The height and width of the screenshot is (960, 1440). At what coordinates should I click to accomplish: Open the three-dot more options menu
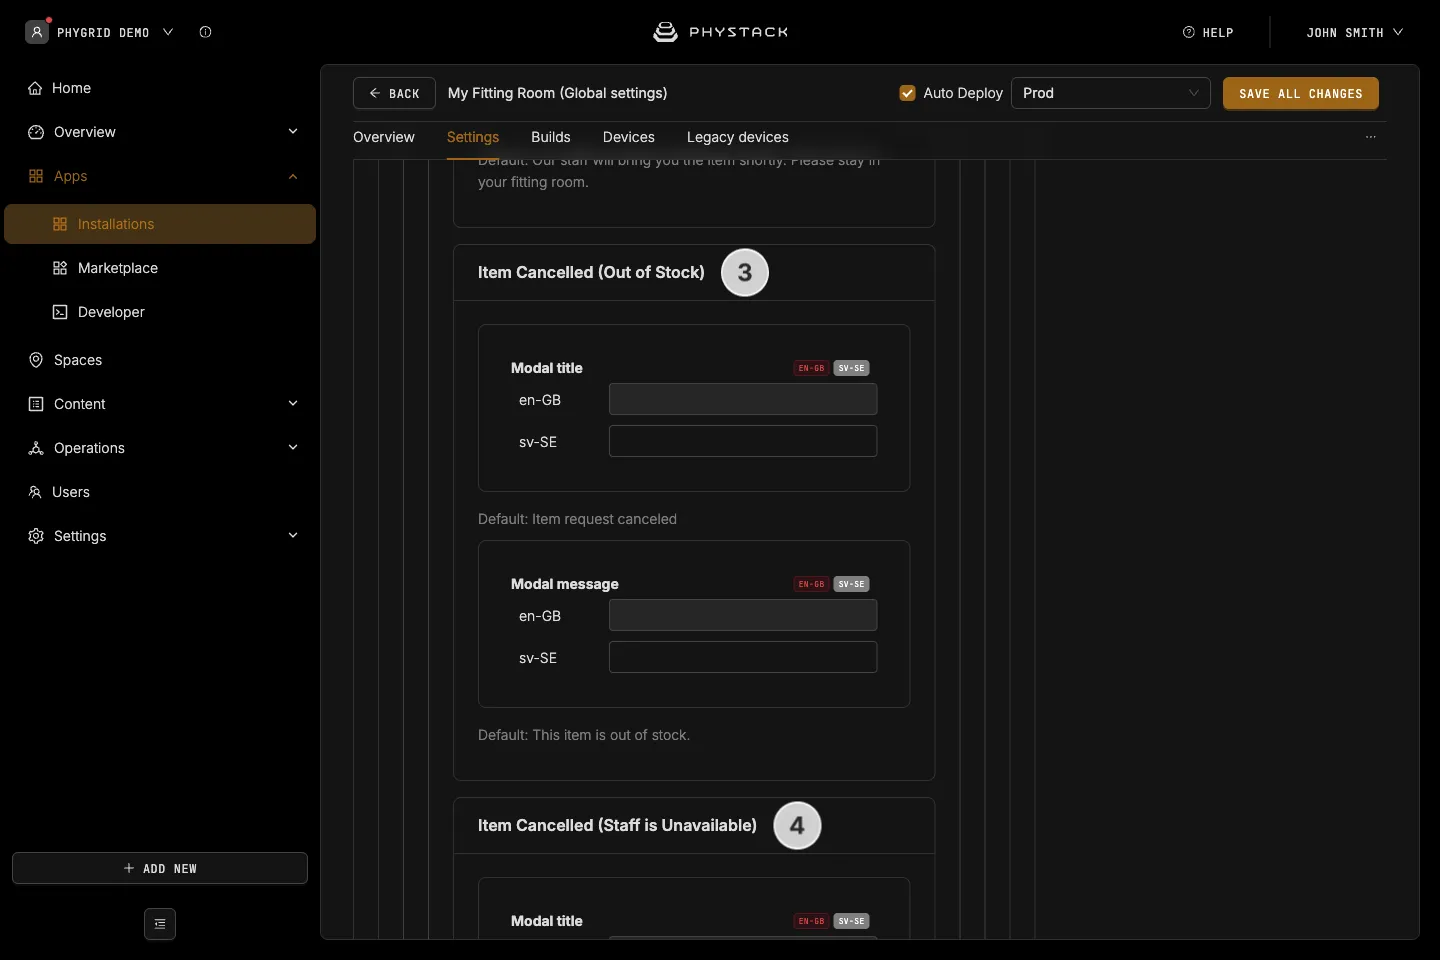[1371, 137]
